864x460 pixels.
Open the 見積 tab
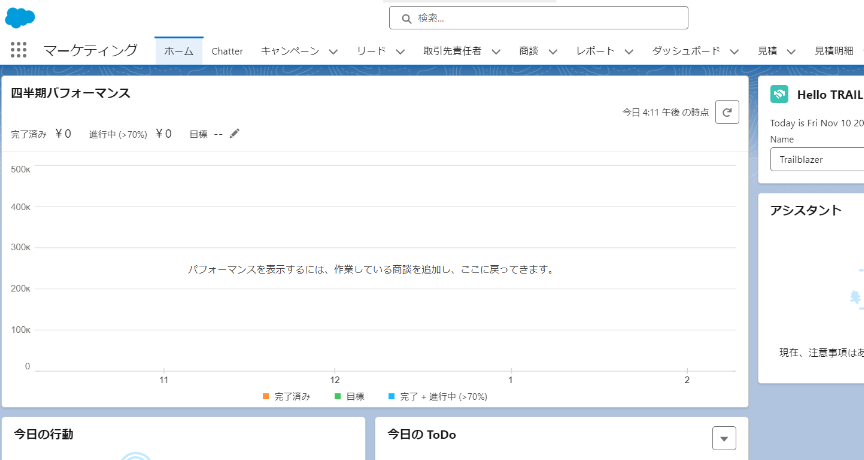coord(767,51)
